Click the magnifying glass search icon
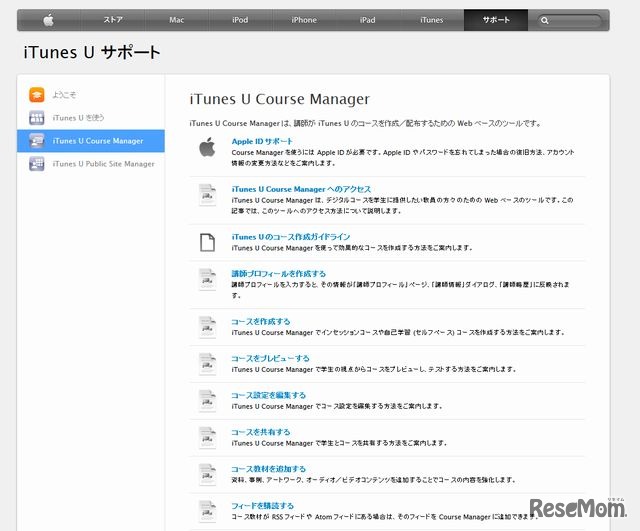 click(x=545, y=20)
